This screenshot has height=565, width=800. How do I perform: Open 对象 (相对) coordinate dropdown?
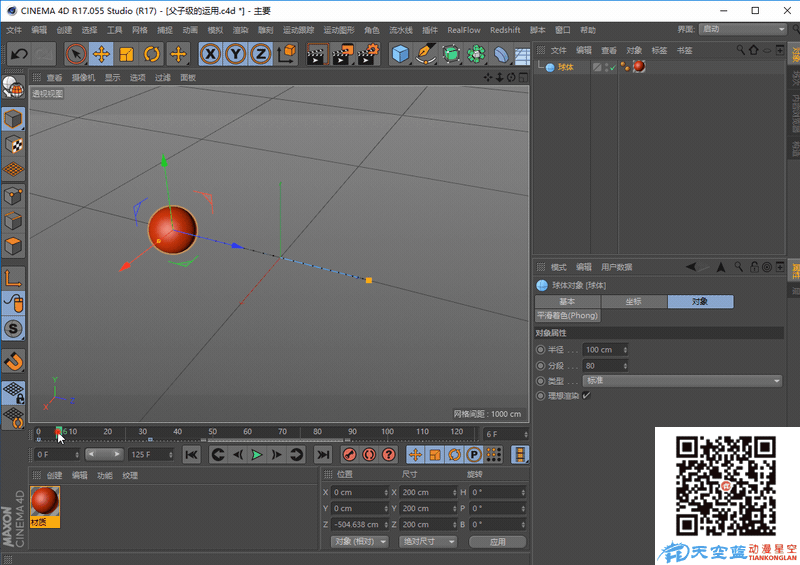point(360,542)
